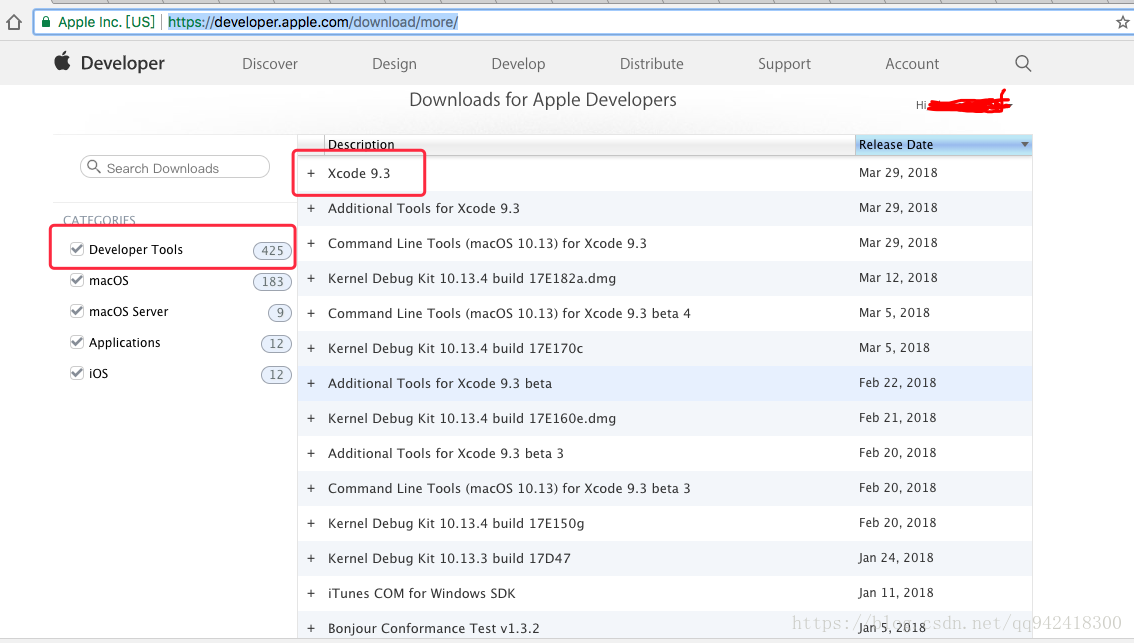Click the macOS Server count badge 9

[x=280, y=312]
